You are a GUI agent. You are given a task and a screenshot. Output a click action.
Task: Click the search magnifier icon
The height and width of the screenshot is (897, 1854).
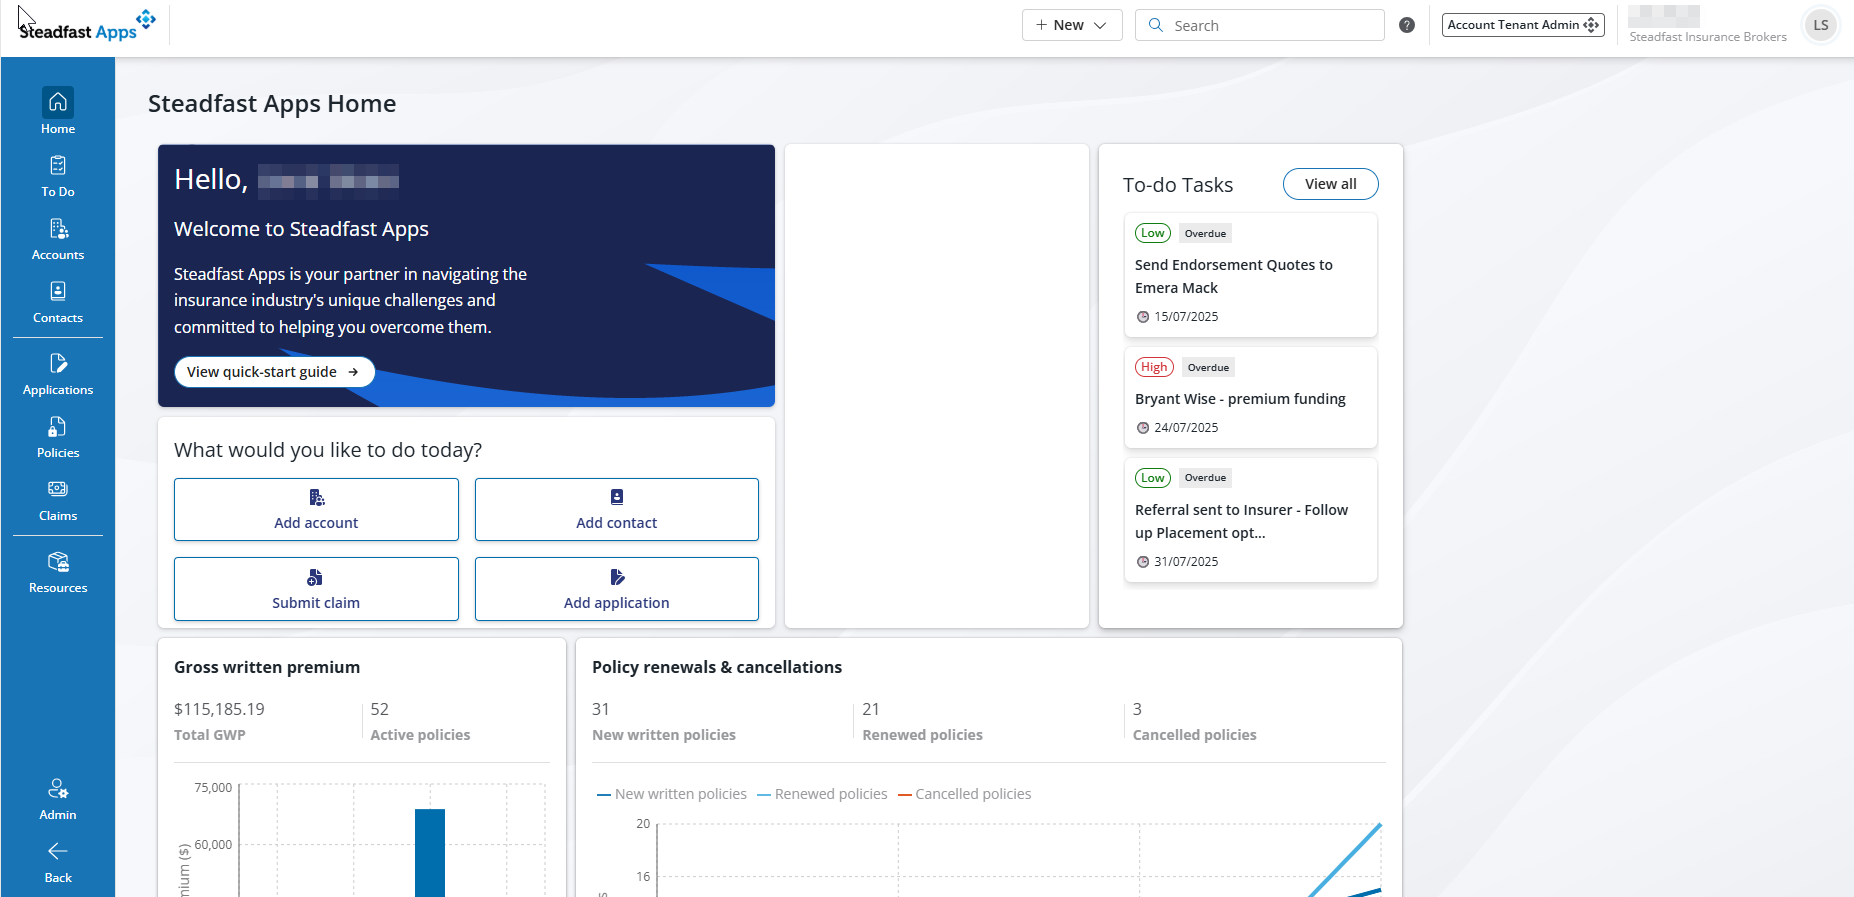1156,25
